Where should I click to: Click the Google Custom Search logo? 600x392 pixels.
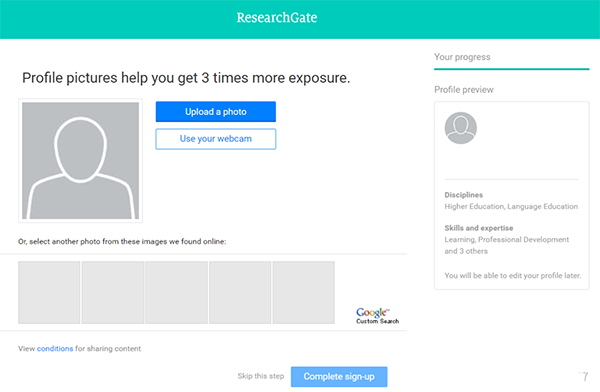[x=377, y=316]
